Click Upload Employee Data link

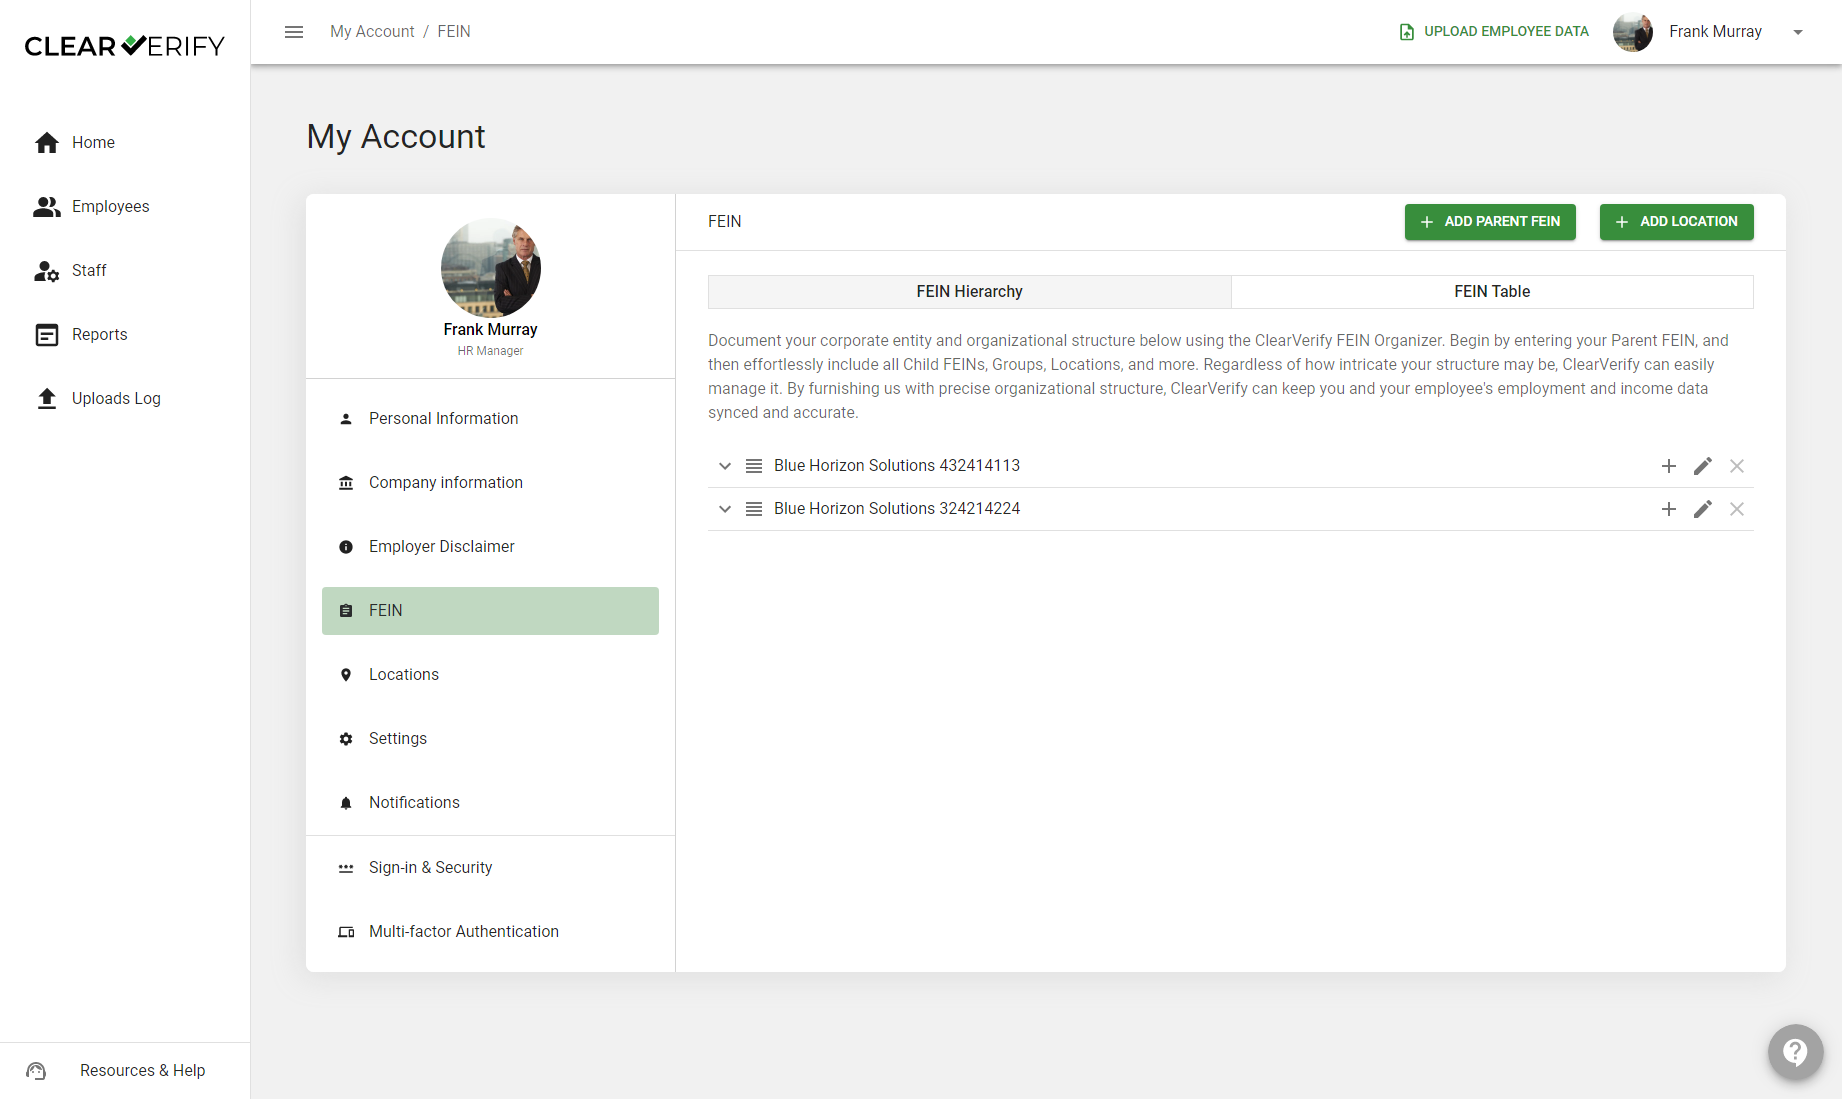pyautogui.click(x=1494, y=32)
